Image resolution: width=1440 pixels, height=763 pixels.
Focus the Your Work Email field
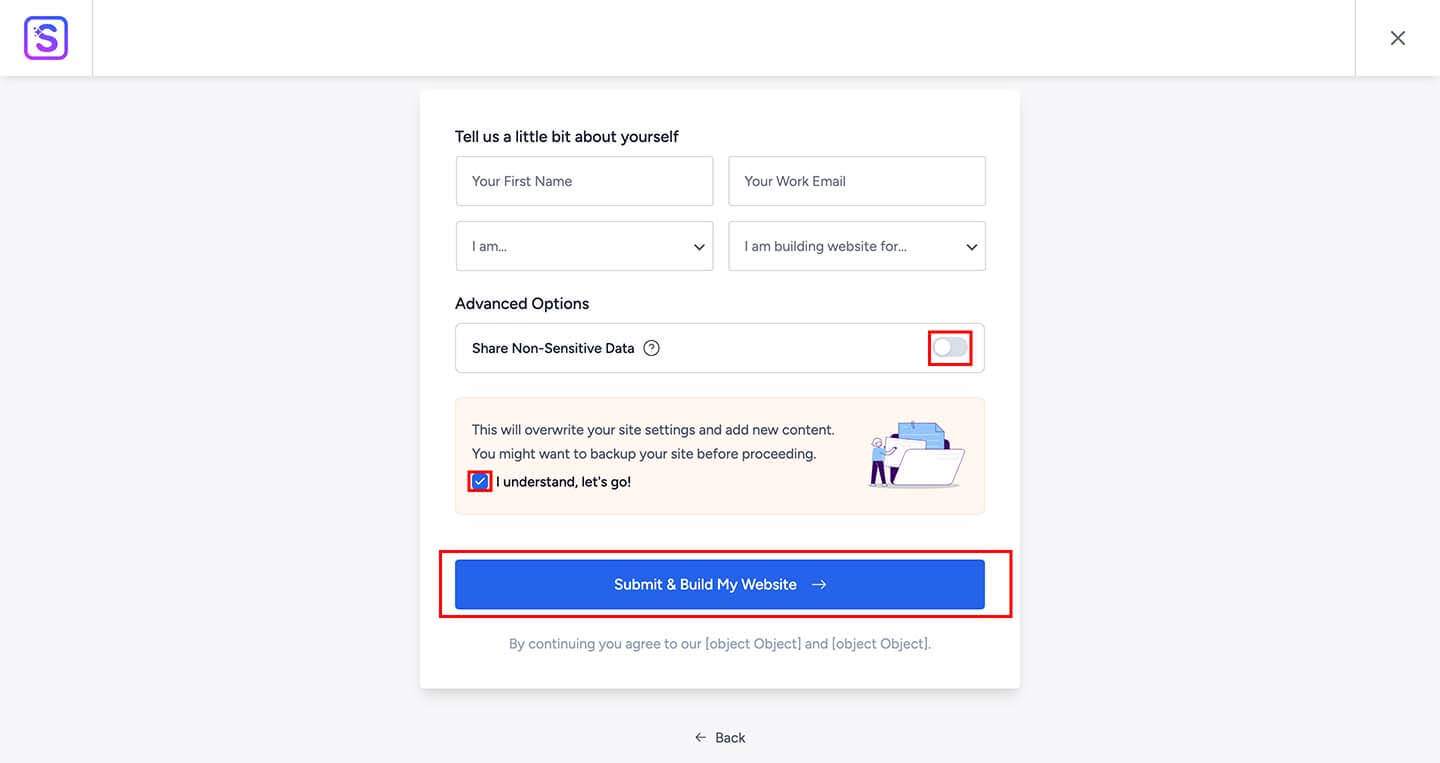857,181
